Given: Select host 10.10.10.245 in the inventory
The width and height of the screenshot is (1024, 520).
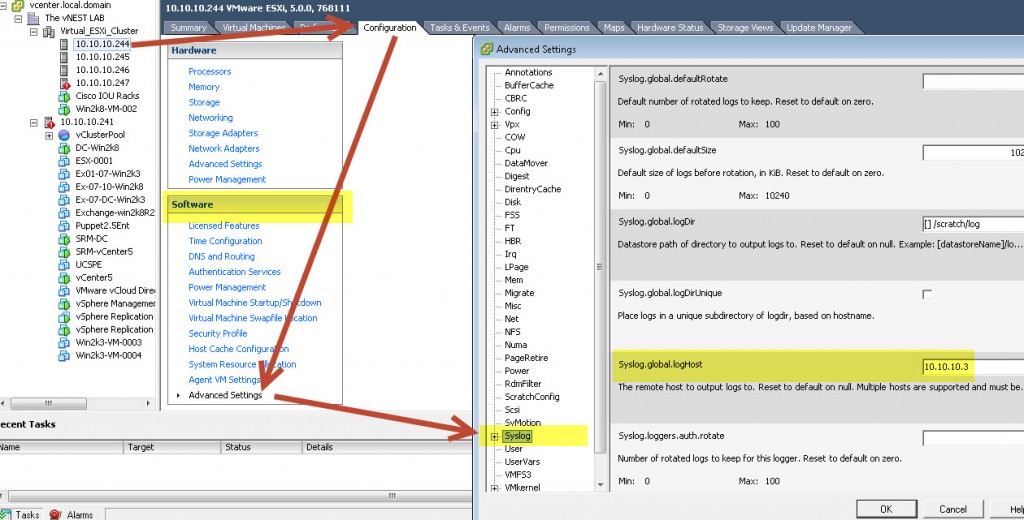Looking at the screenshot, I should pyautogui.click(x=102, y=57).
